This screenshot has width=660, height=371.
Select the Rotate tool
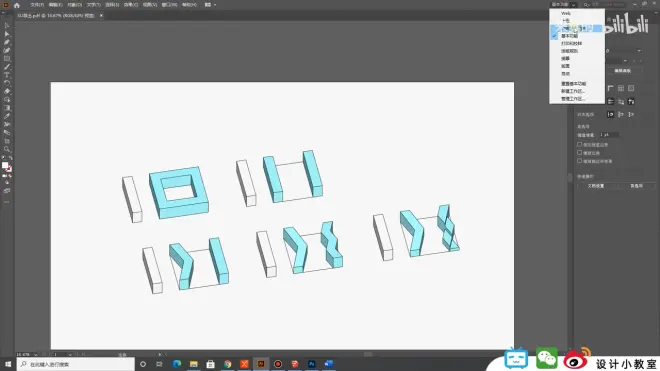(x=7, y=83)
